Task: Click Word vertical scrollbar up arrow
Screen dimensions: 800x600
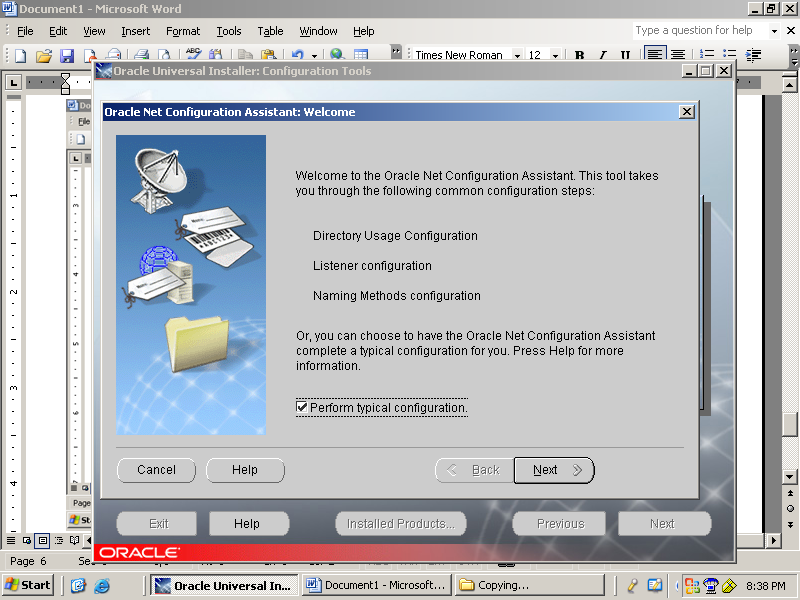Action: [x=790, y=85]
